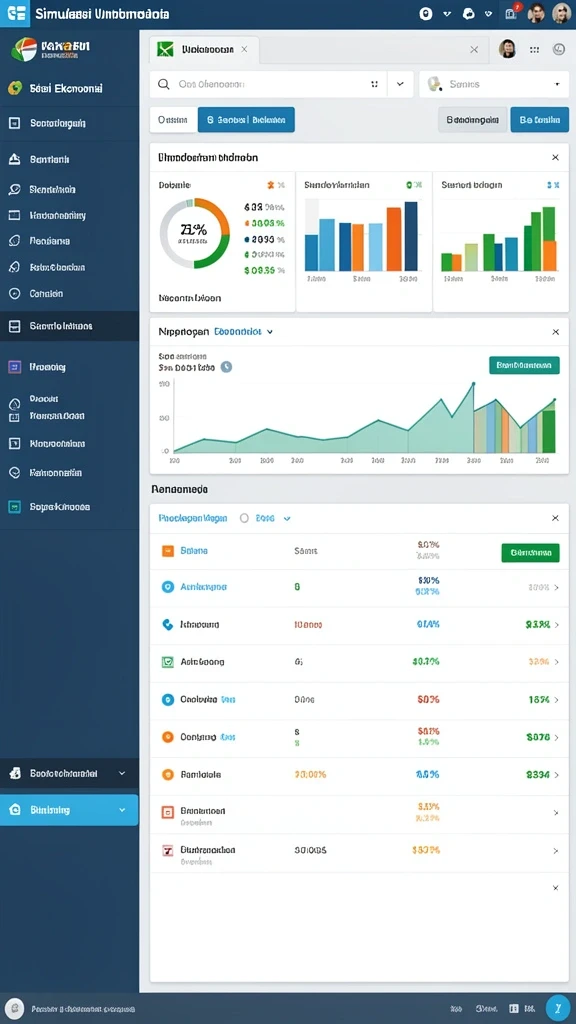The height and width of the screenshot is (1024, 576).
Task: Click the magnifier icon in the search box
Action: click(164, 84)
